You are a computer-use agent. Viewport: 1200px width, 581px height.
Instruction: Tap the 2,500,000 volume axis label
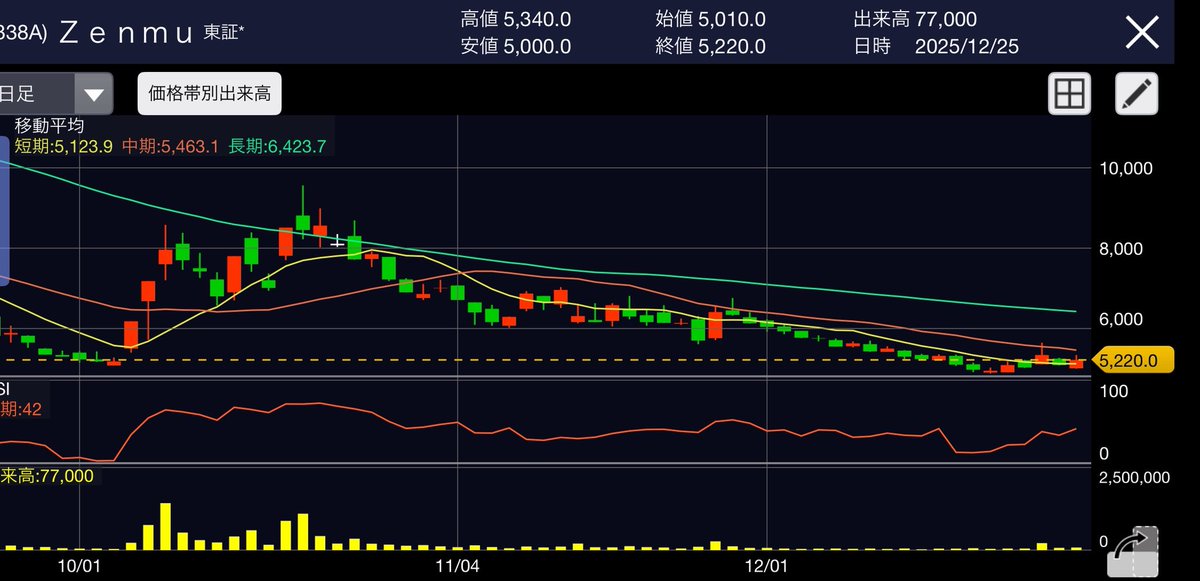pyautogui.click(x=1134, y=478)
